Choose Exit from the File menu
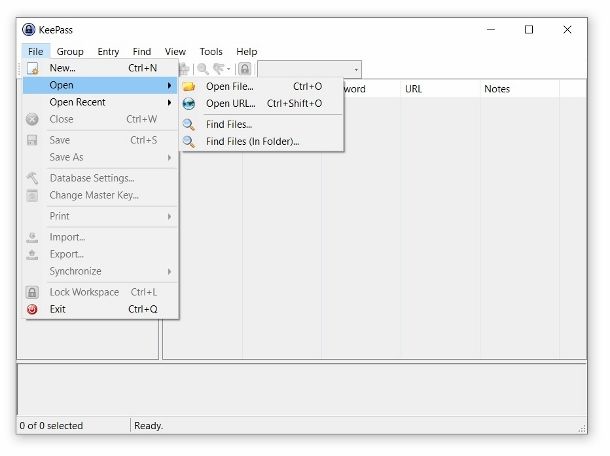The height and width of the screenshot is (456, 610). click(100, 309)
